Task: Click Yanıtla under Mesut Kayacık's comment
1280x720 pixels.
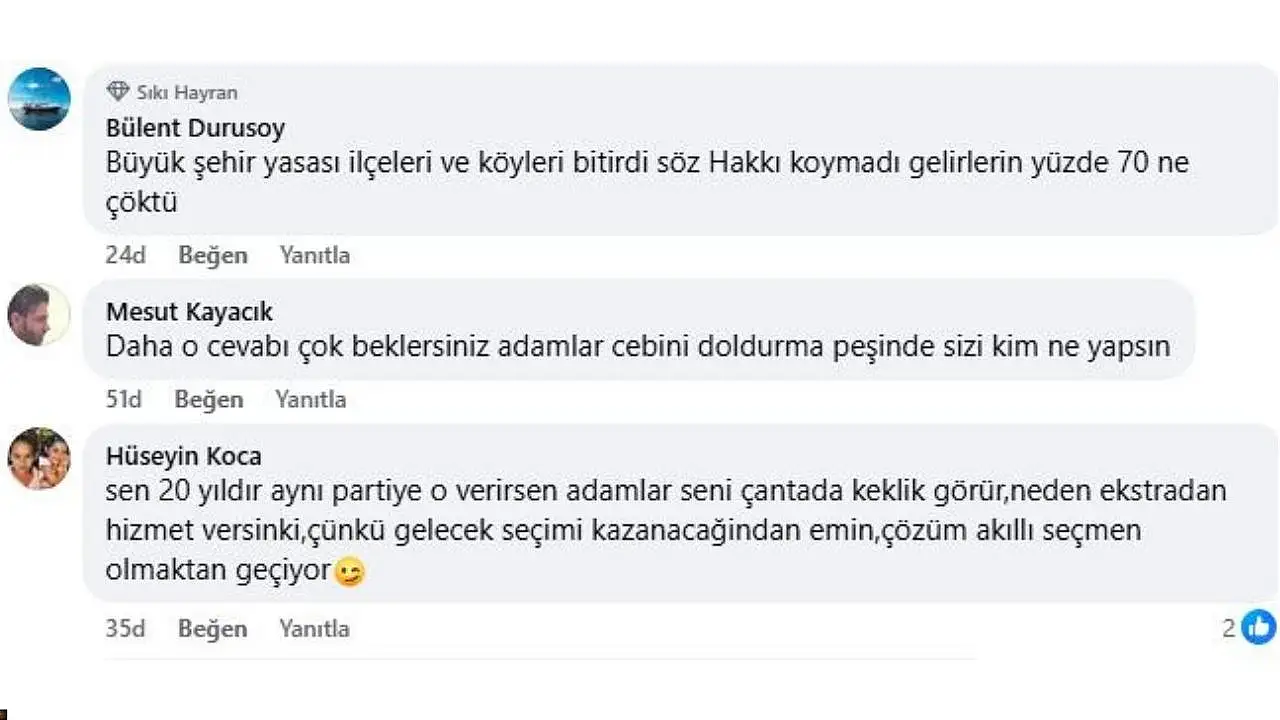Action: [310, 399]
